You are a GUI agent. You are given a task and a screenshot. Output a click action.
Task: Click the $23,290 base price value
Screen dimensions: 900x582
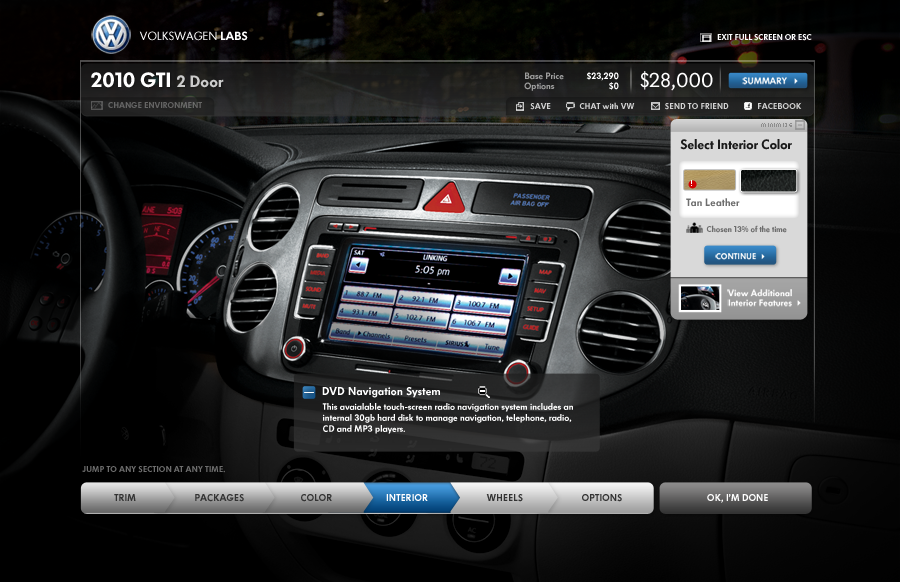[603, 76]
